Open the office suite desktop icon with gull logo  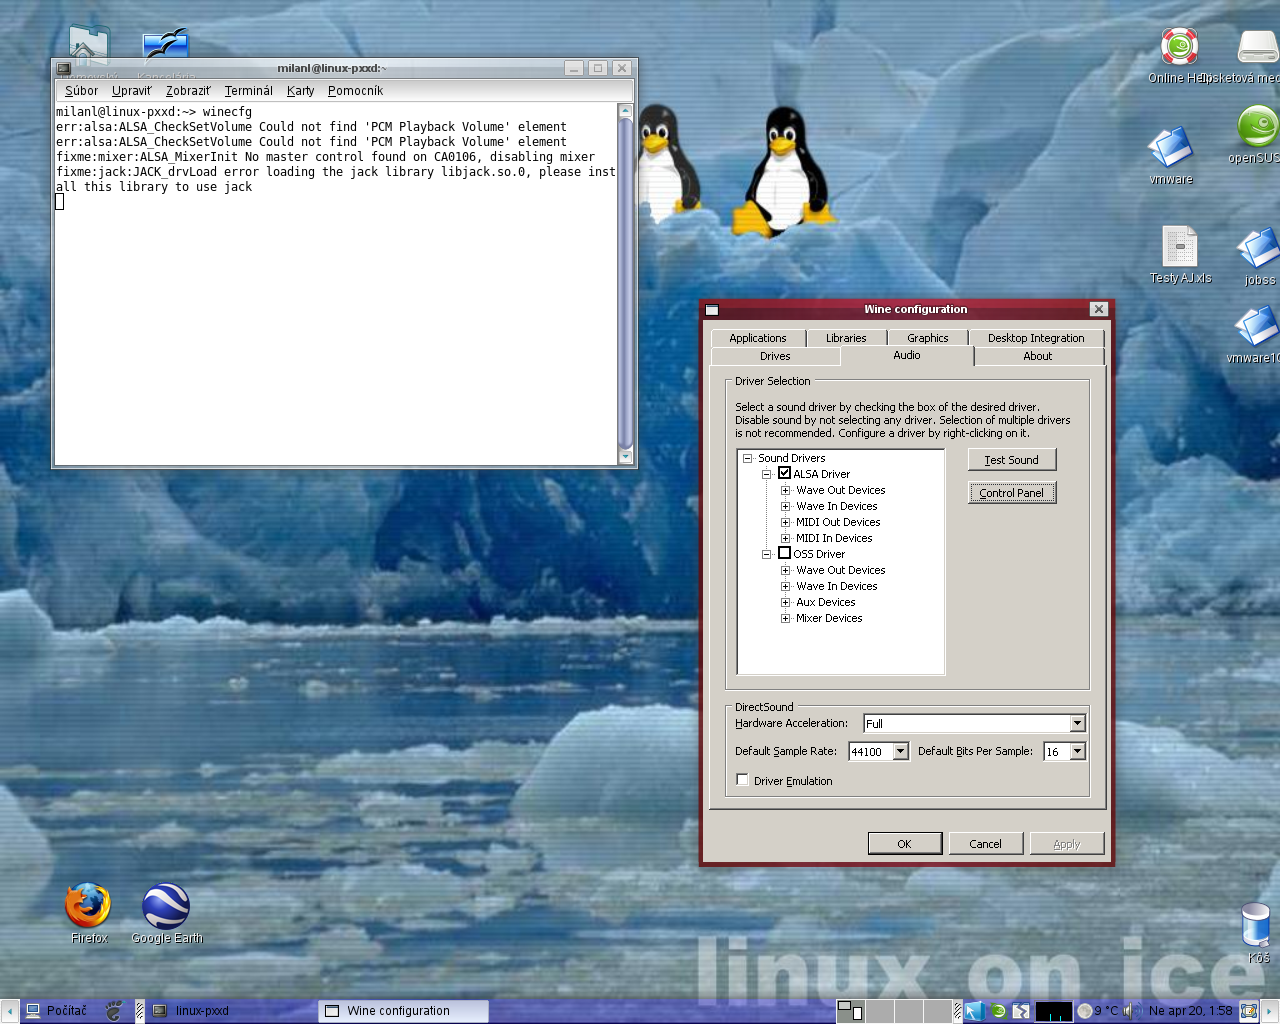point(166,46)
